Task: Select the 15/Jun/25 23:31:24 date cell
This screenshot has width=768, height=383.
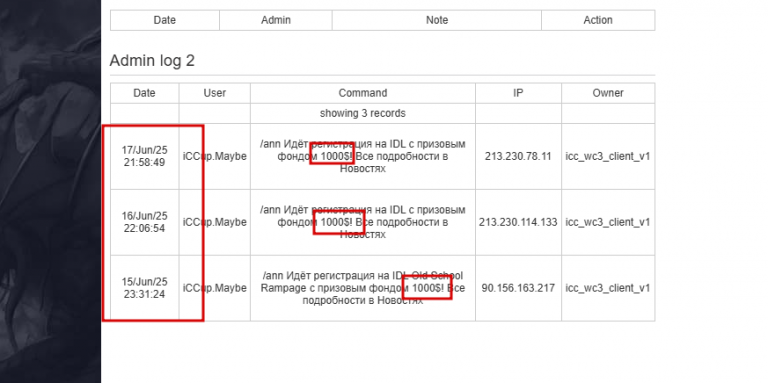Action: [x=144, y=288]
